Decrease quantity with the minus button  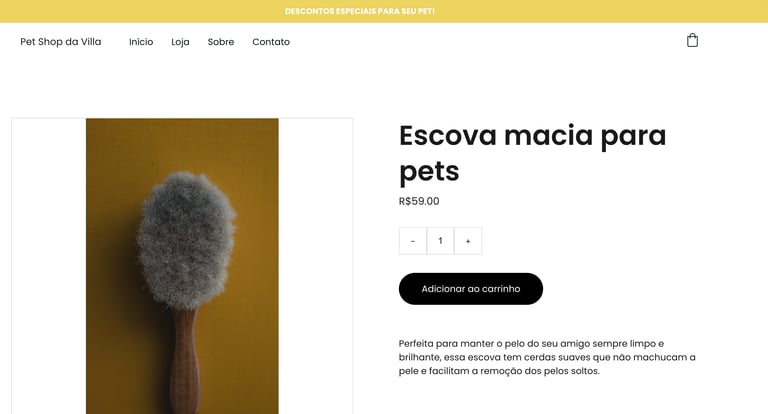click(x=413, y=241)
